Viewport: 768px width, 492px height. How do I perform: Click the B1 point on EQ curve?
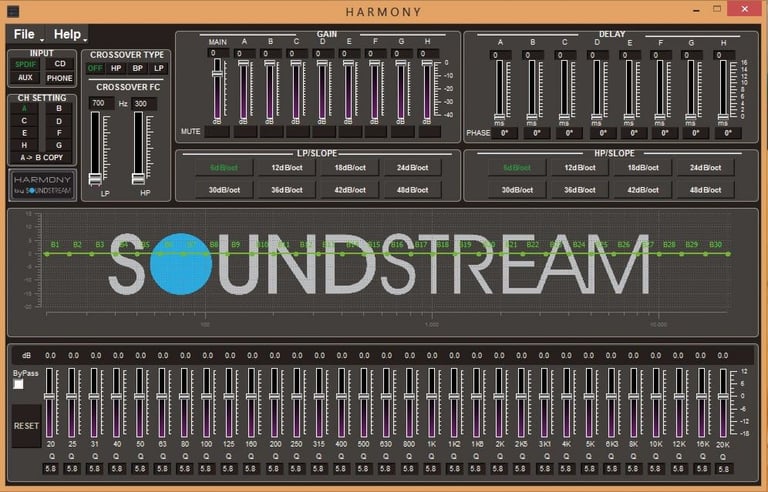tap(47, 254)
